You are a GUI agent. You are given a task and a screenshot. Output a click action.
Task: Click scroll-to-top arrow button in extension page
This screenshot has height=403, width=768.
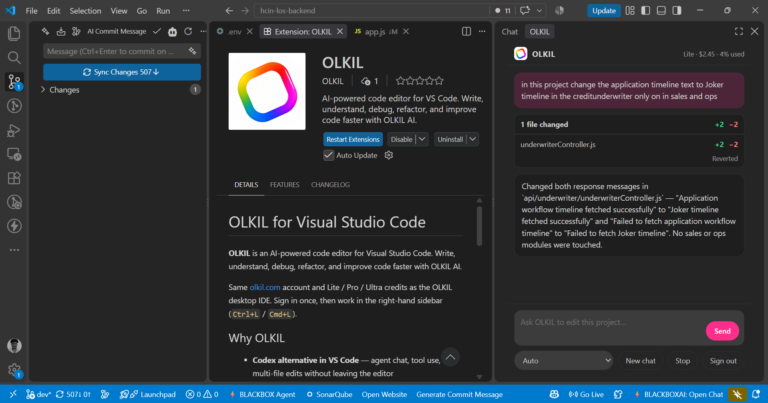[450, 357]
